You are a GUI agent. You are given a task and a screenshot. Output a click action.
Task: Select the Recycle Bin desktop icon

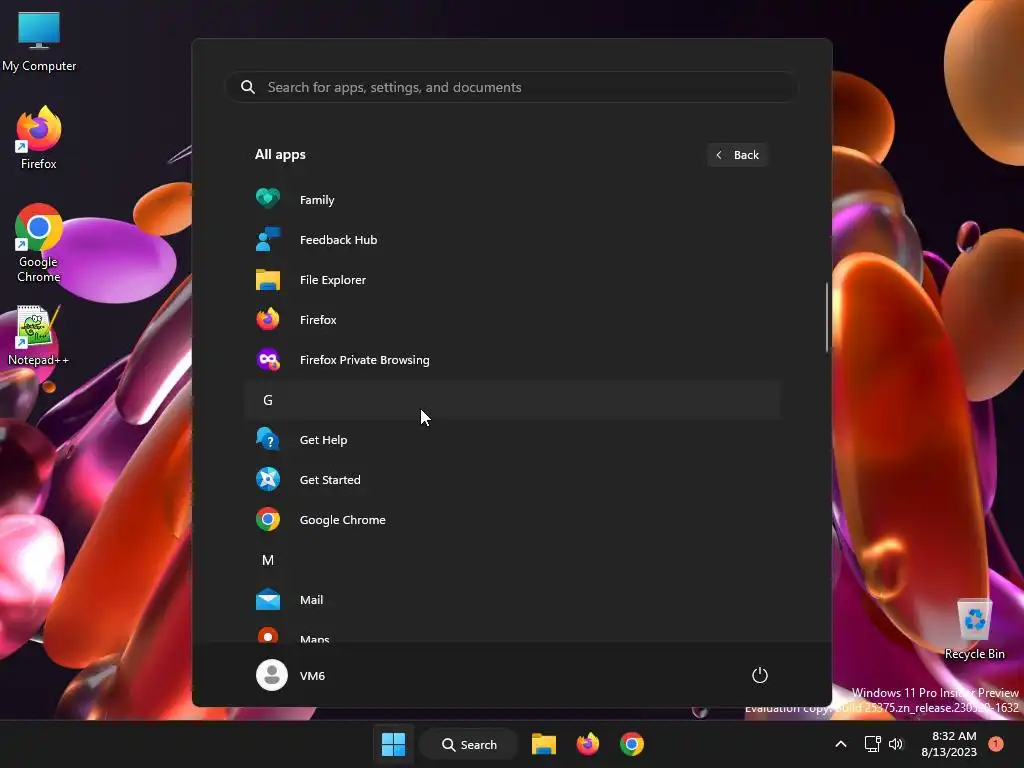(974, 629)
